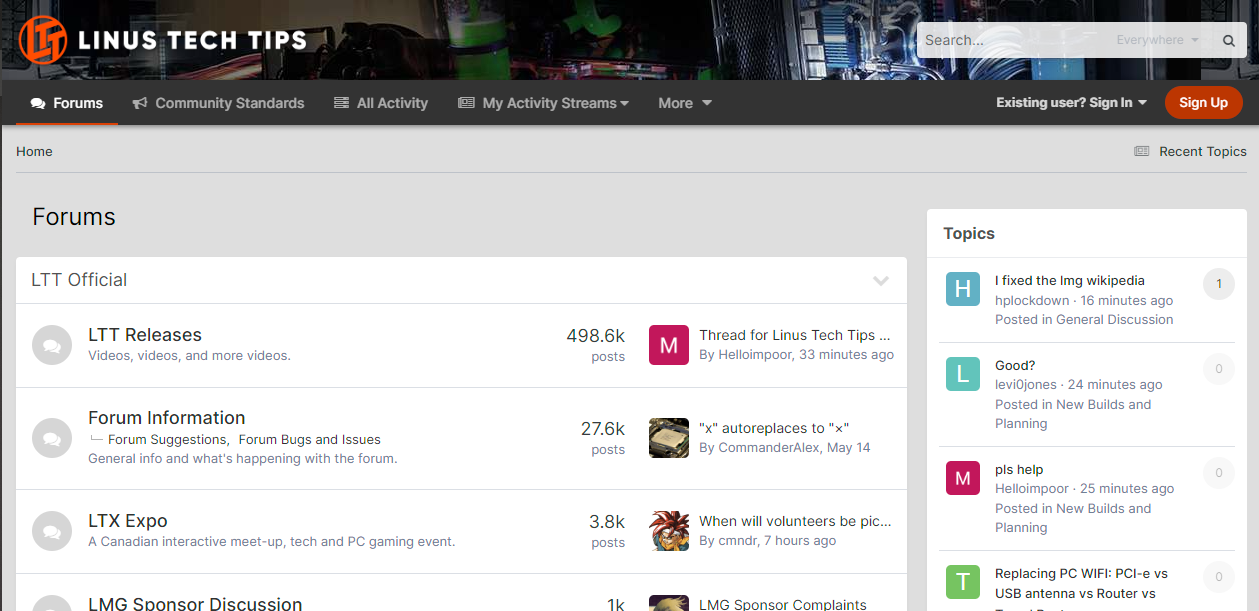Go to All Activity

(x=381, y=103)
